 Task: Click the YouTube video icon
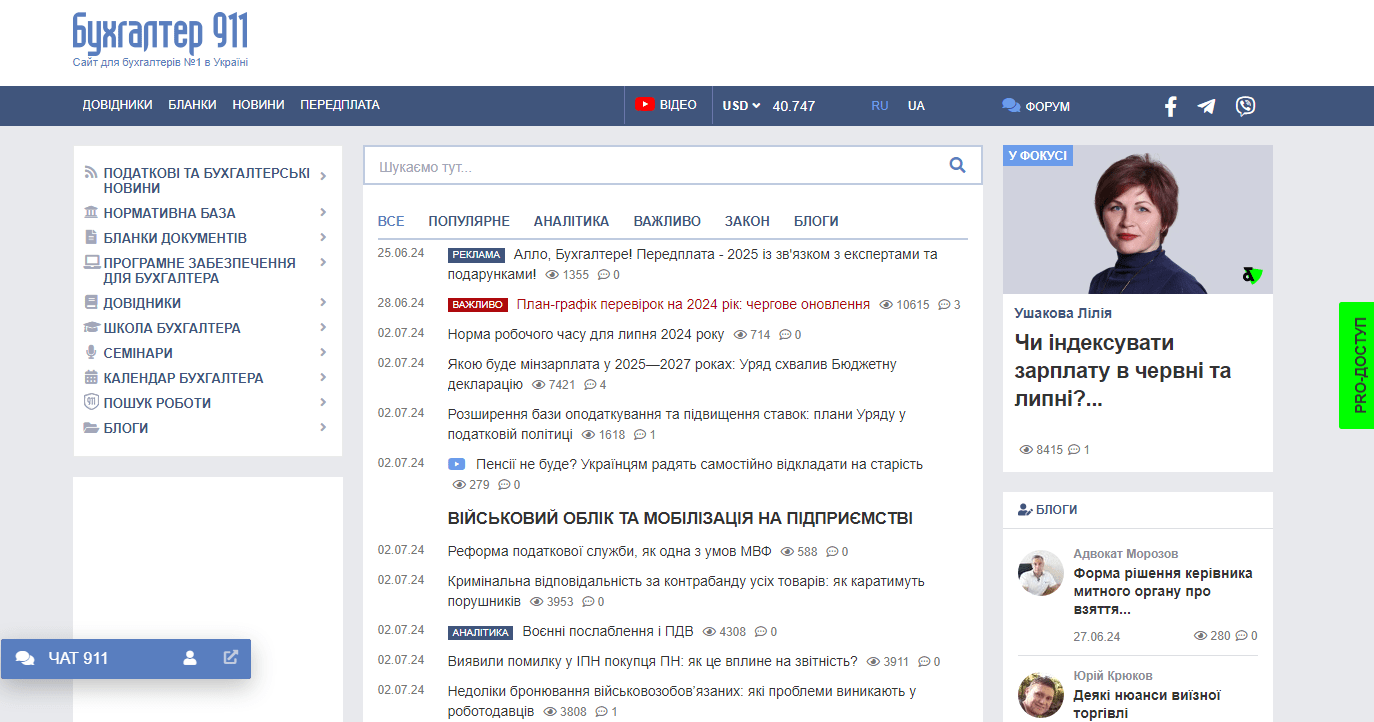coord(645,104)
